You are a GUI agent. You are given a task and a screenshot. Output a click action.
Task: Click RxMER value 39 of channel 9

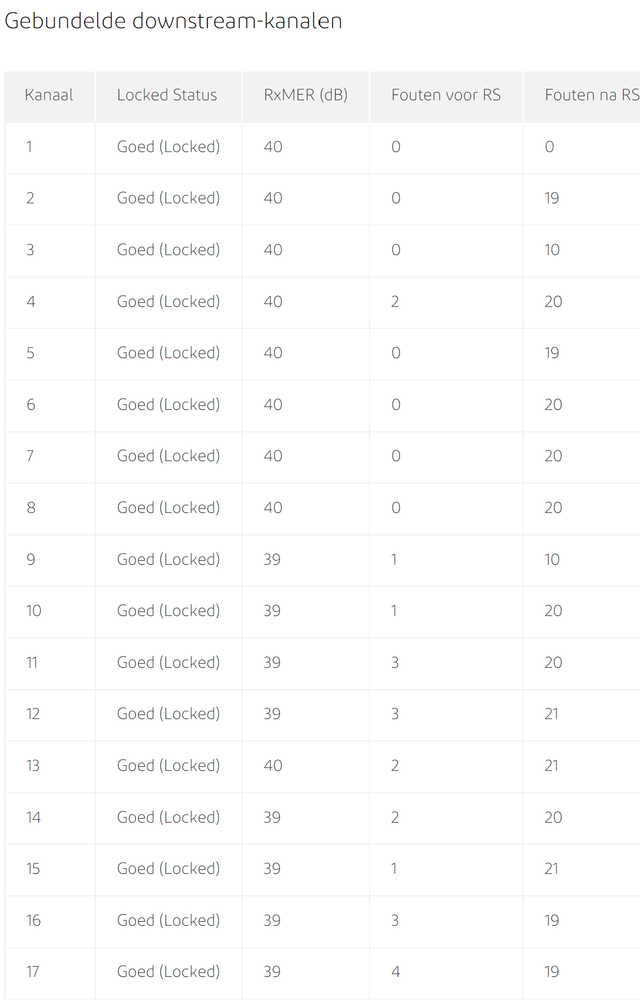tap(272, 559)
